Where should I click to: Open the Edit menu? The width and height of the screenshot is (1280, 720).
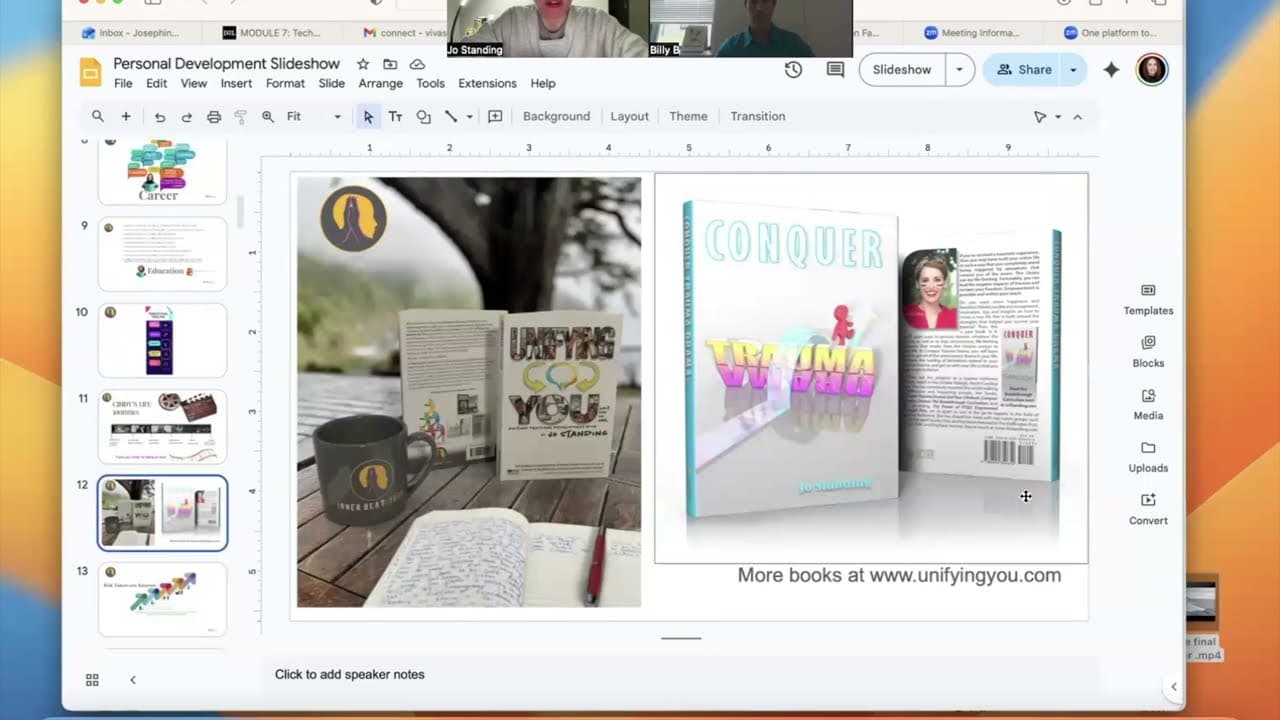coord(157,84)
